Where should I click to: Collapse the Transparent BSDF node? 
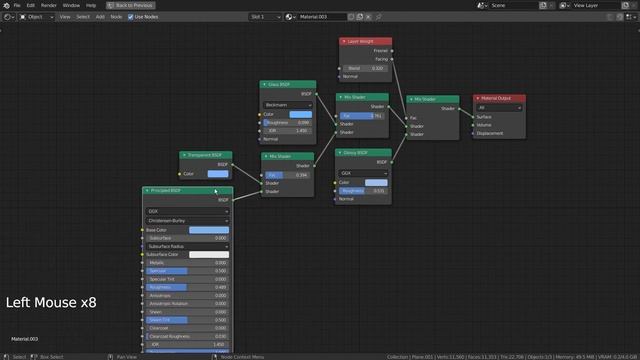[184, 155]
